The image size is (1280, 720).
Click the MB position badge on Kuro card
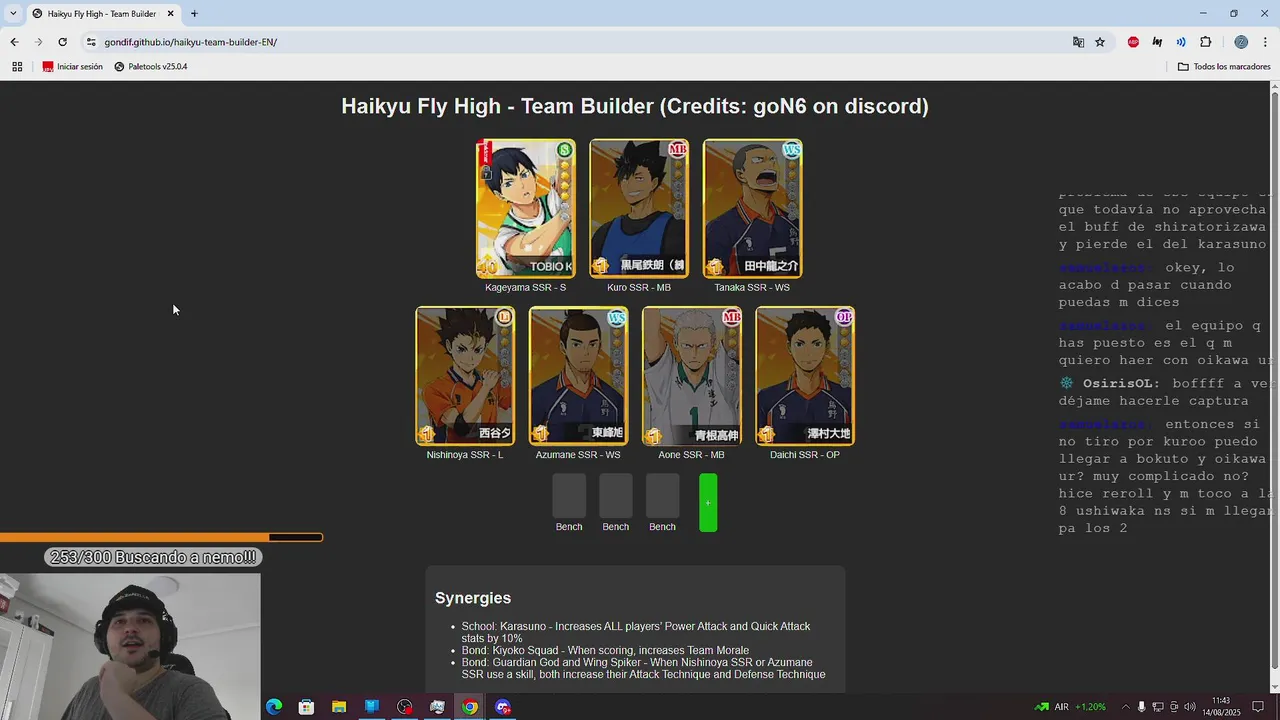tap(678, 150)
